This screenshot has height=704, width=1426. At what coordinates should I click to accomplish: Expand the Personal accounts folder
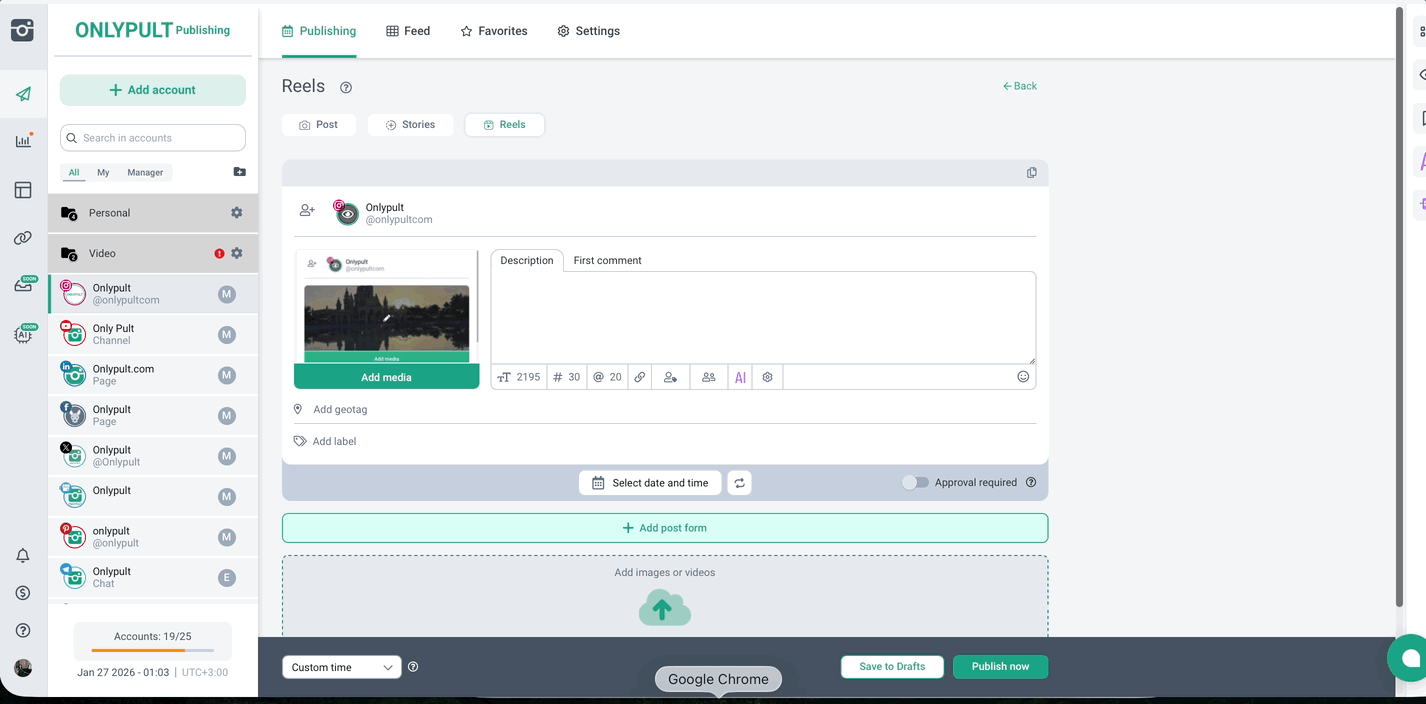click(x=110, y=213)
